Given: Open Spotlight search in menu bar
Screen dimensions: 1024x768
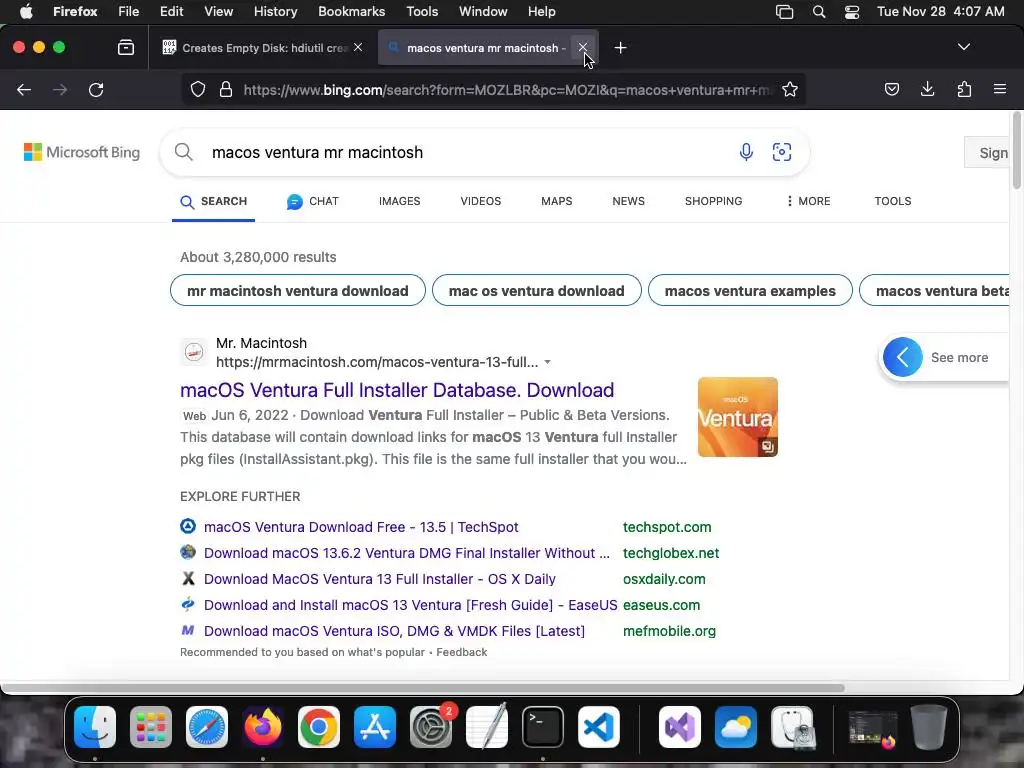Looking at the screenshot, I should coord(818,12).
